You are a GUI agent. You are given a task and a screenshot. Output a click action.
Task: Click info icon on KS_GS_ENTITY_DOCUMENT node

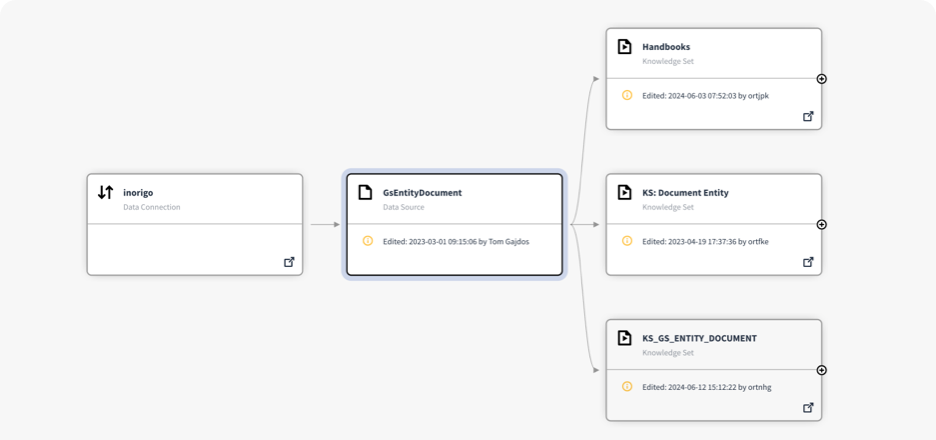click(627, 386)
